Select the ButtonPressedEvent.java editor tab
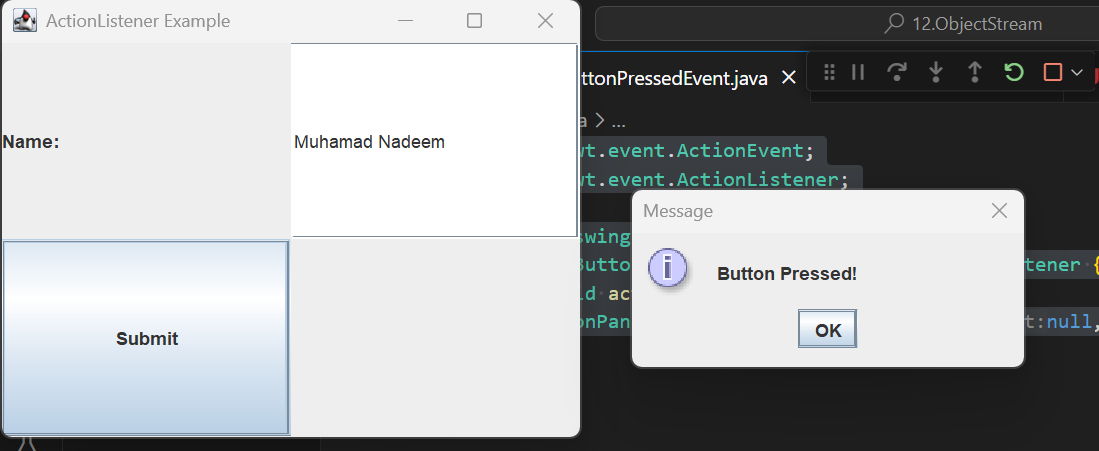Screen dimensions: 1099x451 point(671,78)
